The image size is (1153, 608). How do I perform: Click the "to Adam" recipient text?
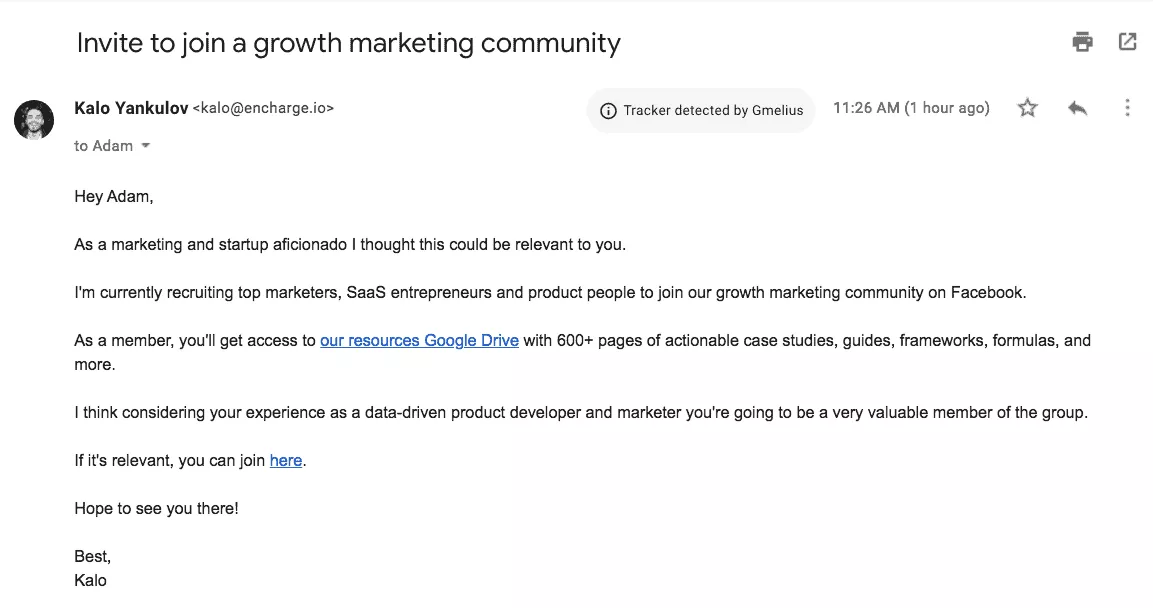[x=103, y=146]
